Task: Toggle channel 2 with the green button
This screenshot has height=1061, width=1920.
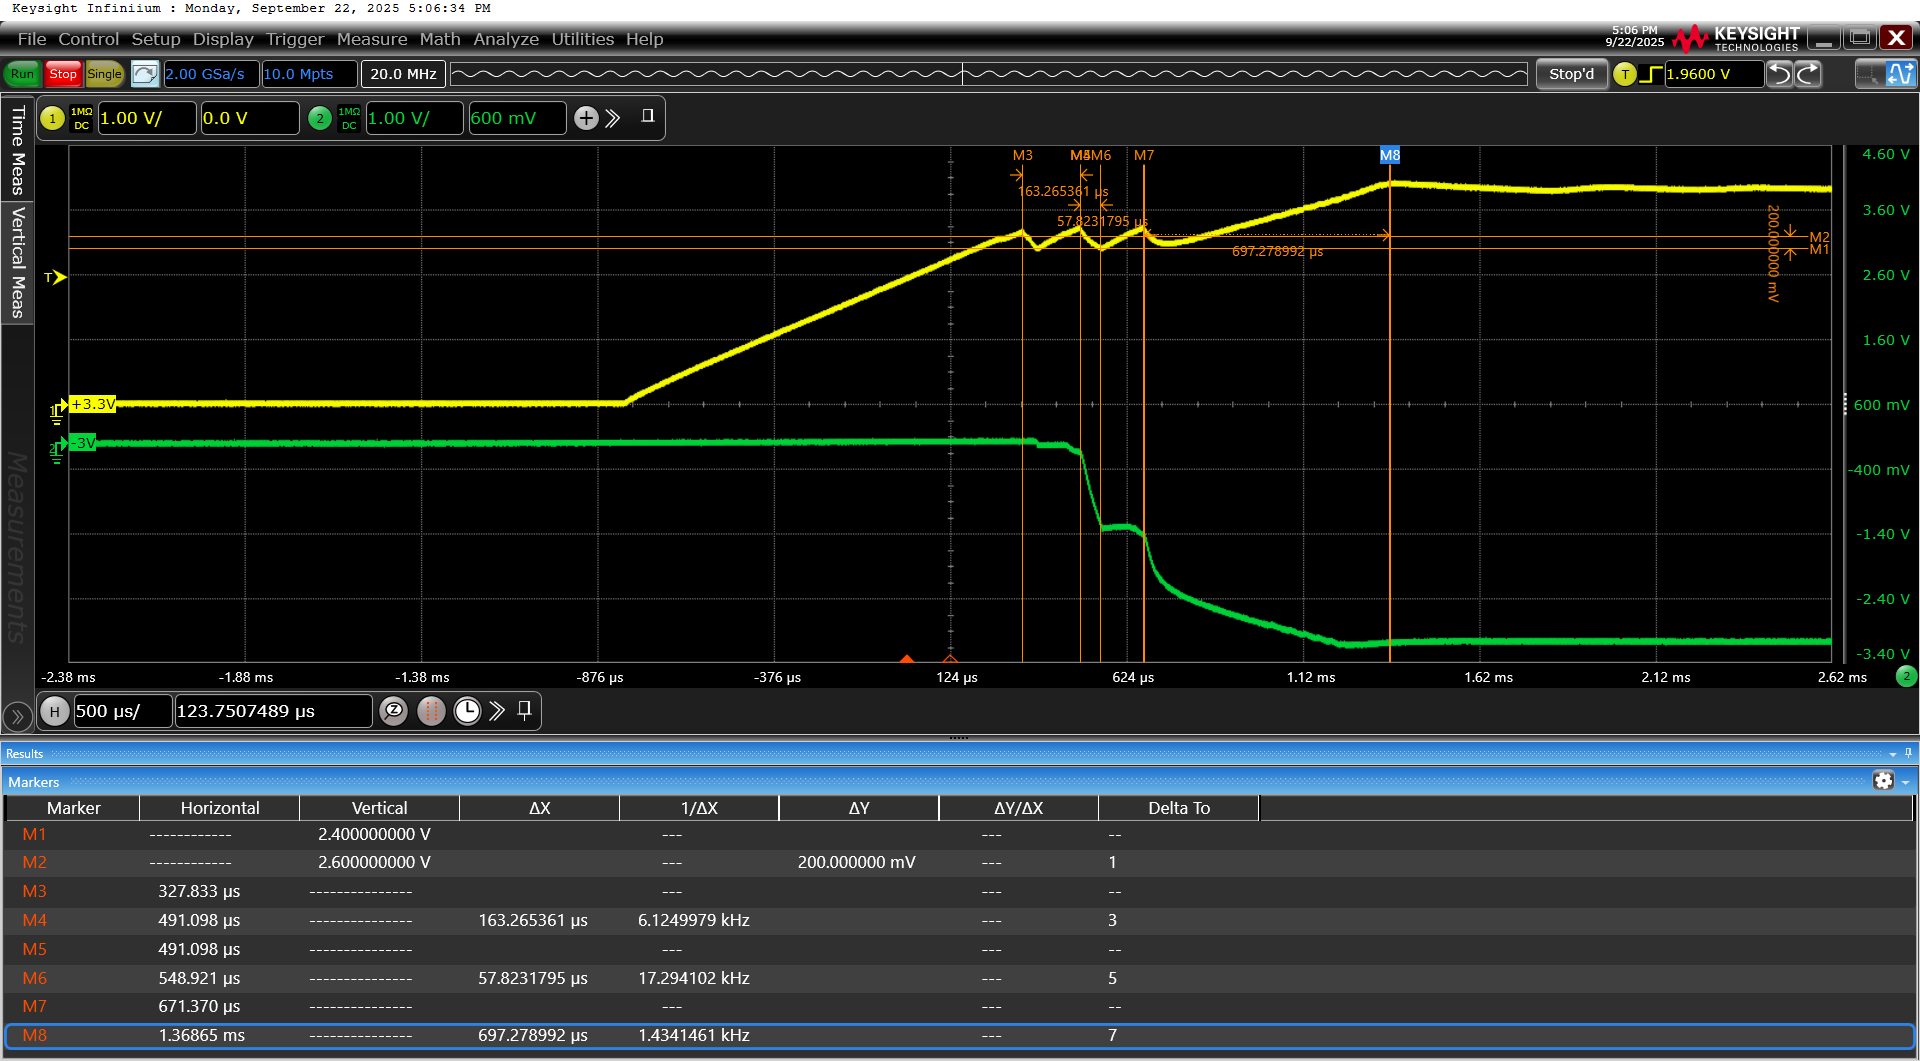Action: (x=320, y=118)
